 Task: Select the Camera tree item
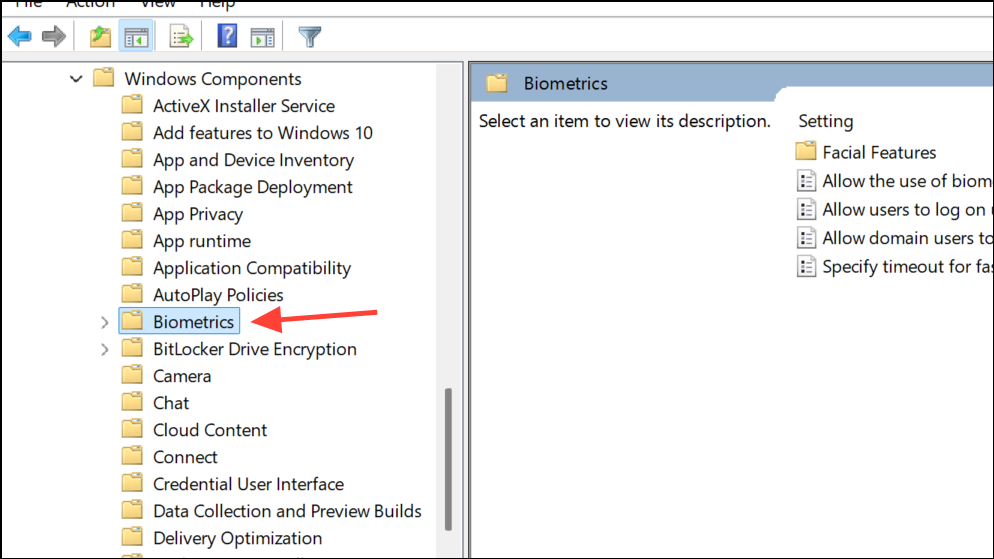(x=182, y=376)
